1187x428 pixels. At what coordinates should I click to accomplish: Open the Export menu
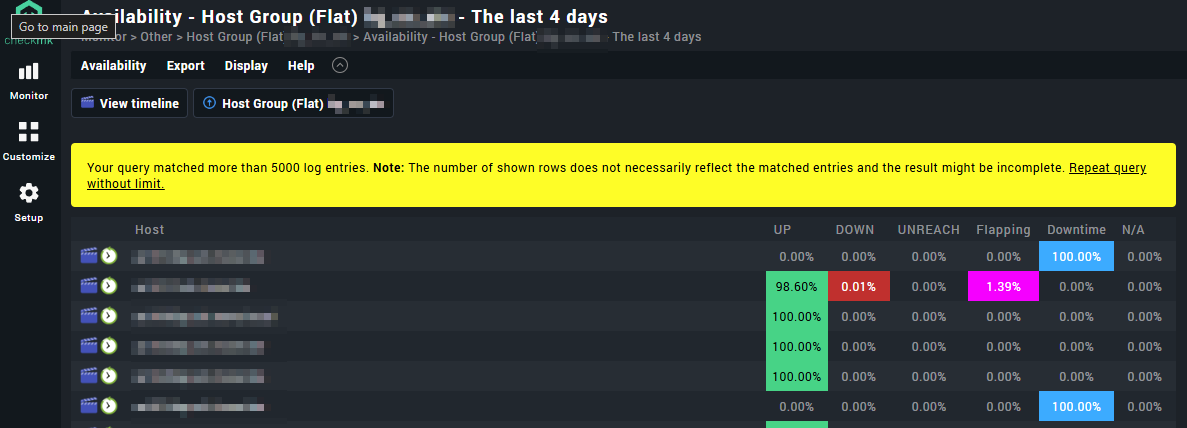185,66
